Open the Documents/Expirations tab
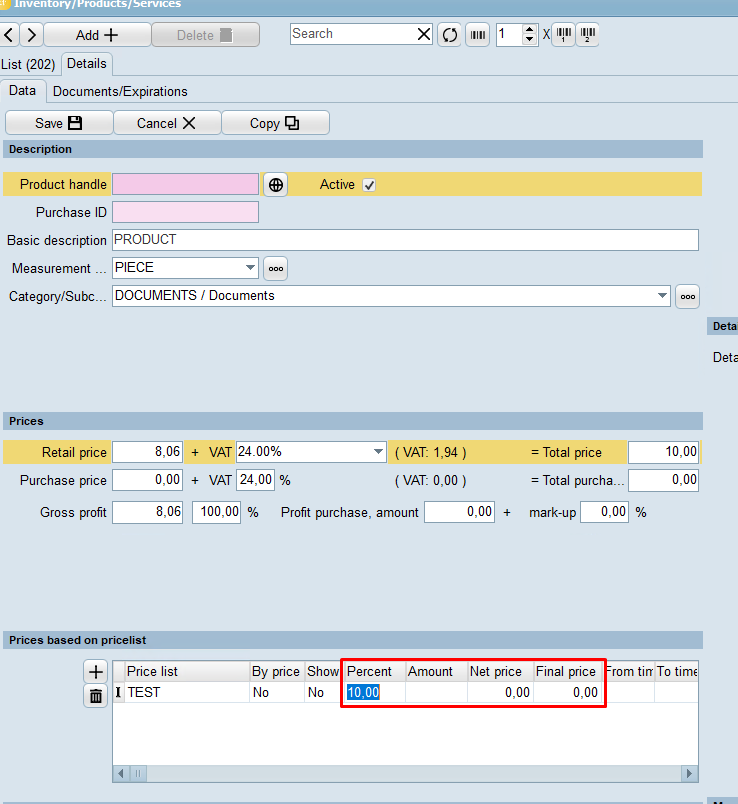 120,91
